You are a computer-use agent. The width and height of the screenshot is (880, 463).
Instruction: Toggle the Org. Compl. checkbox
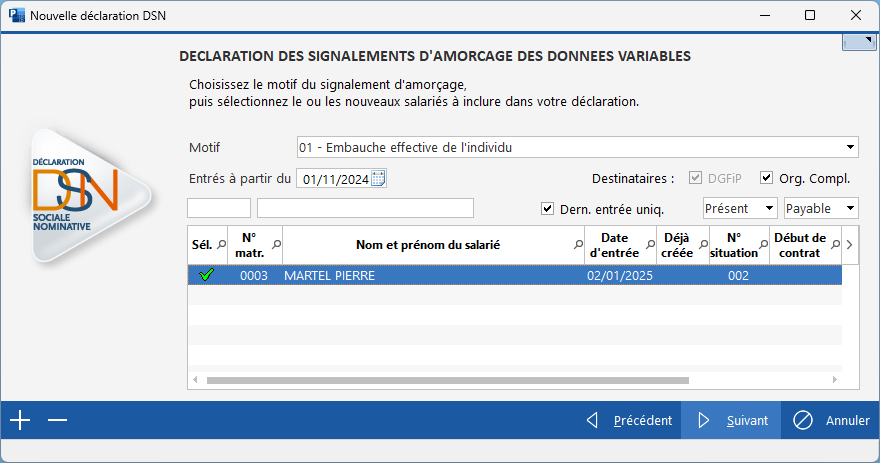click(x=767, y=178)
